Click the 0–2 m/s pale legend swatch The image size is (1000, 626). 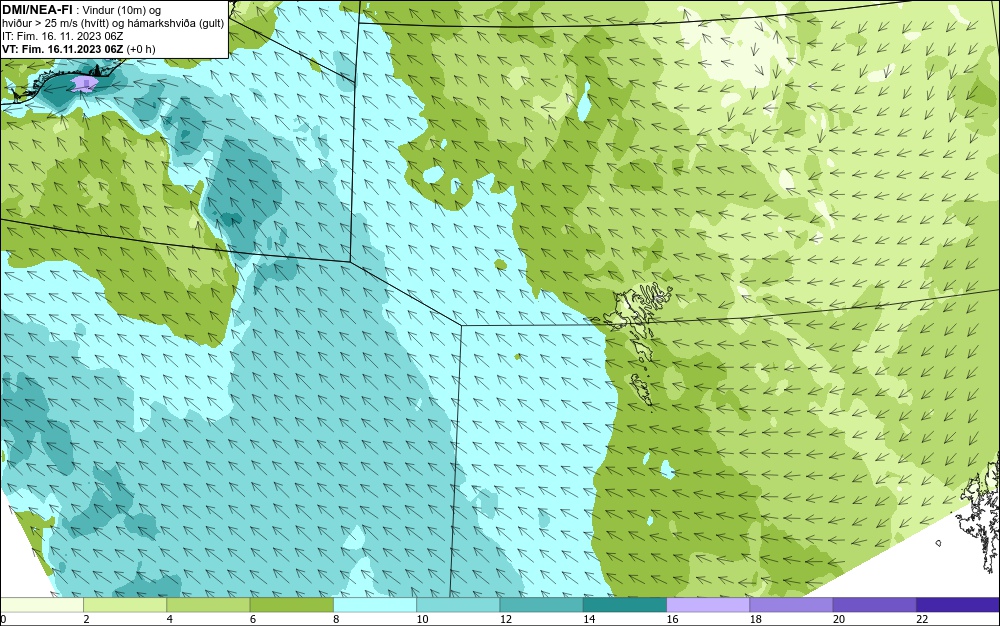point(42,605)
